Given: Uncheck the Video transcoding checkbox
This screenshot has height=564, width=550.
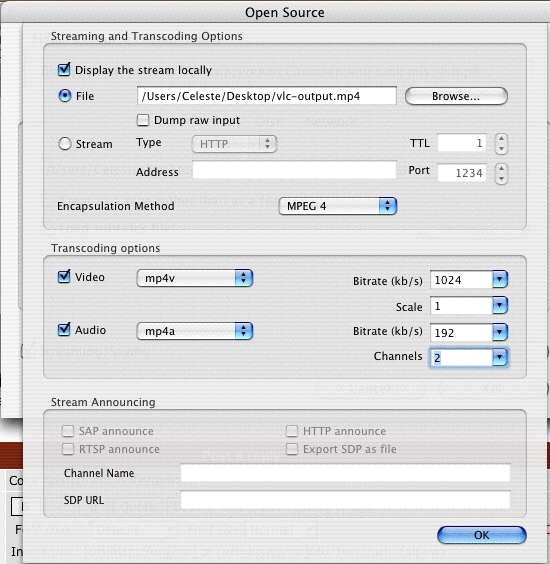Looking at the screenshot, I should point(64,276).
